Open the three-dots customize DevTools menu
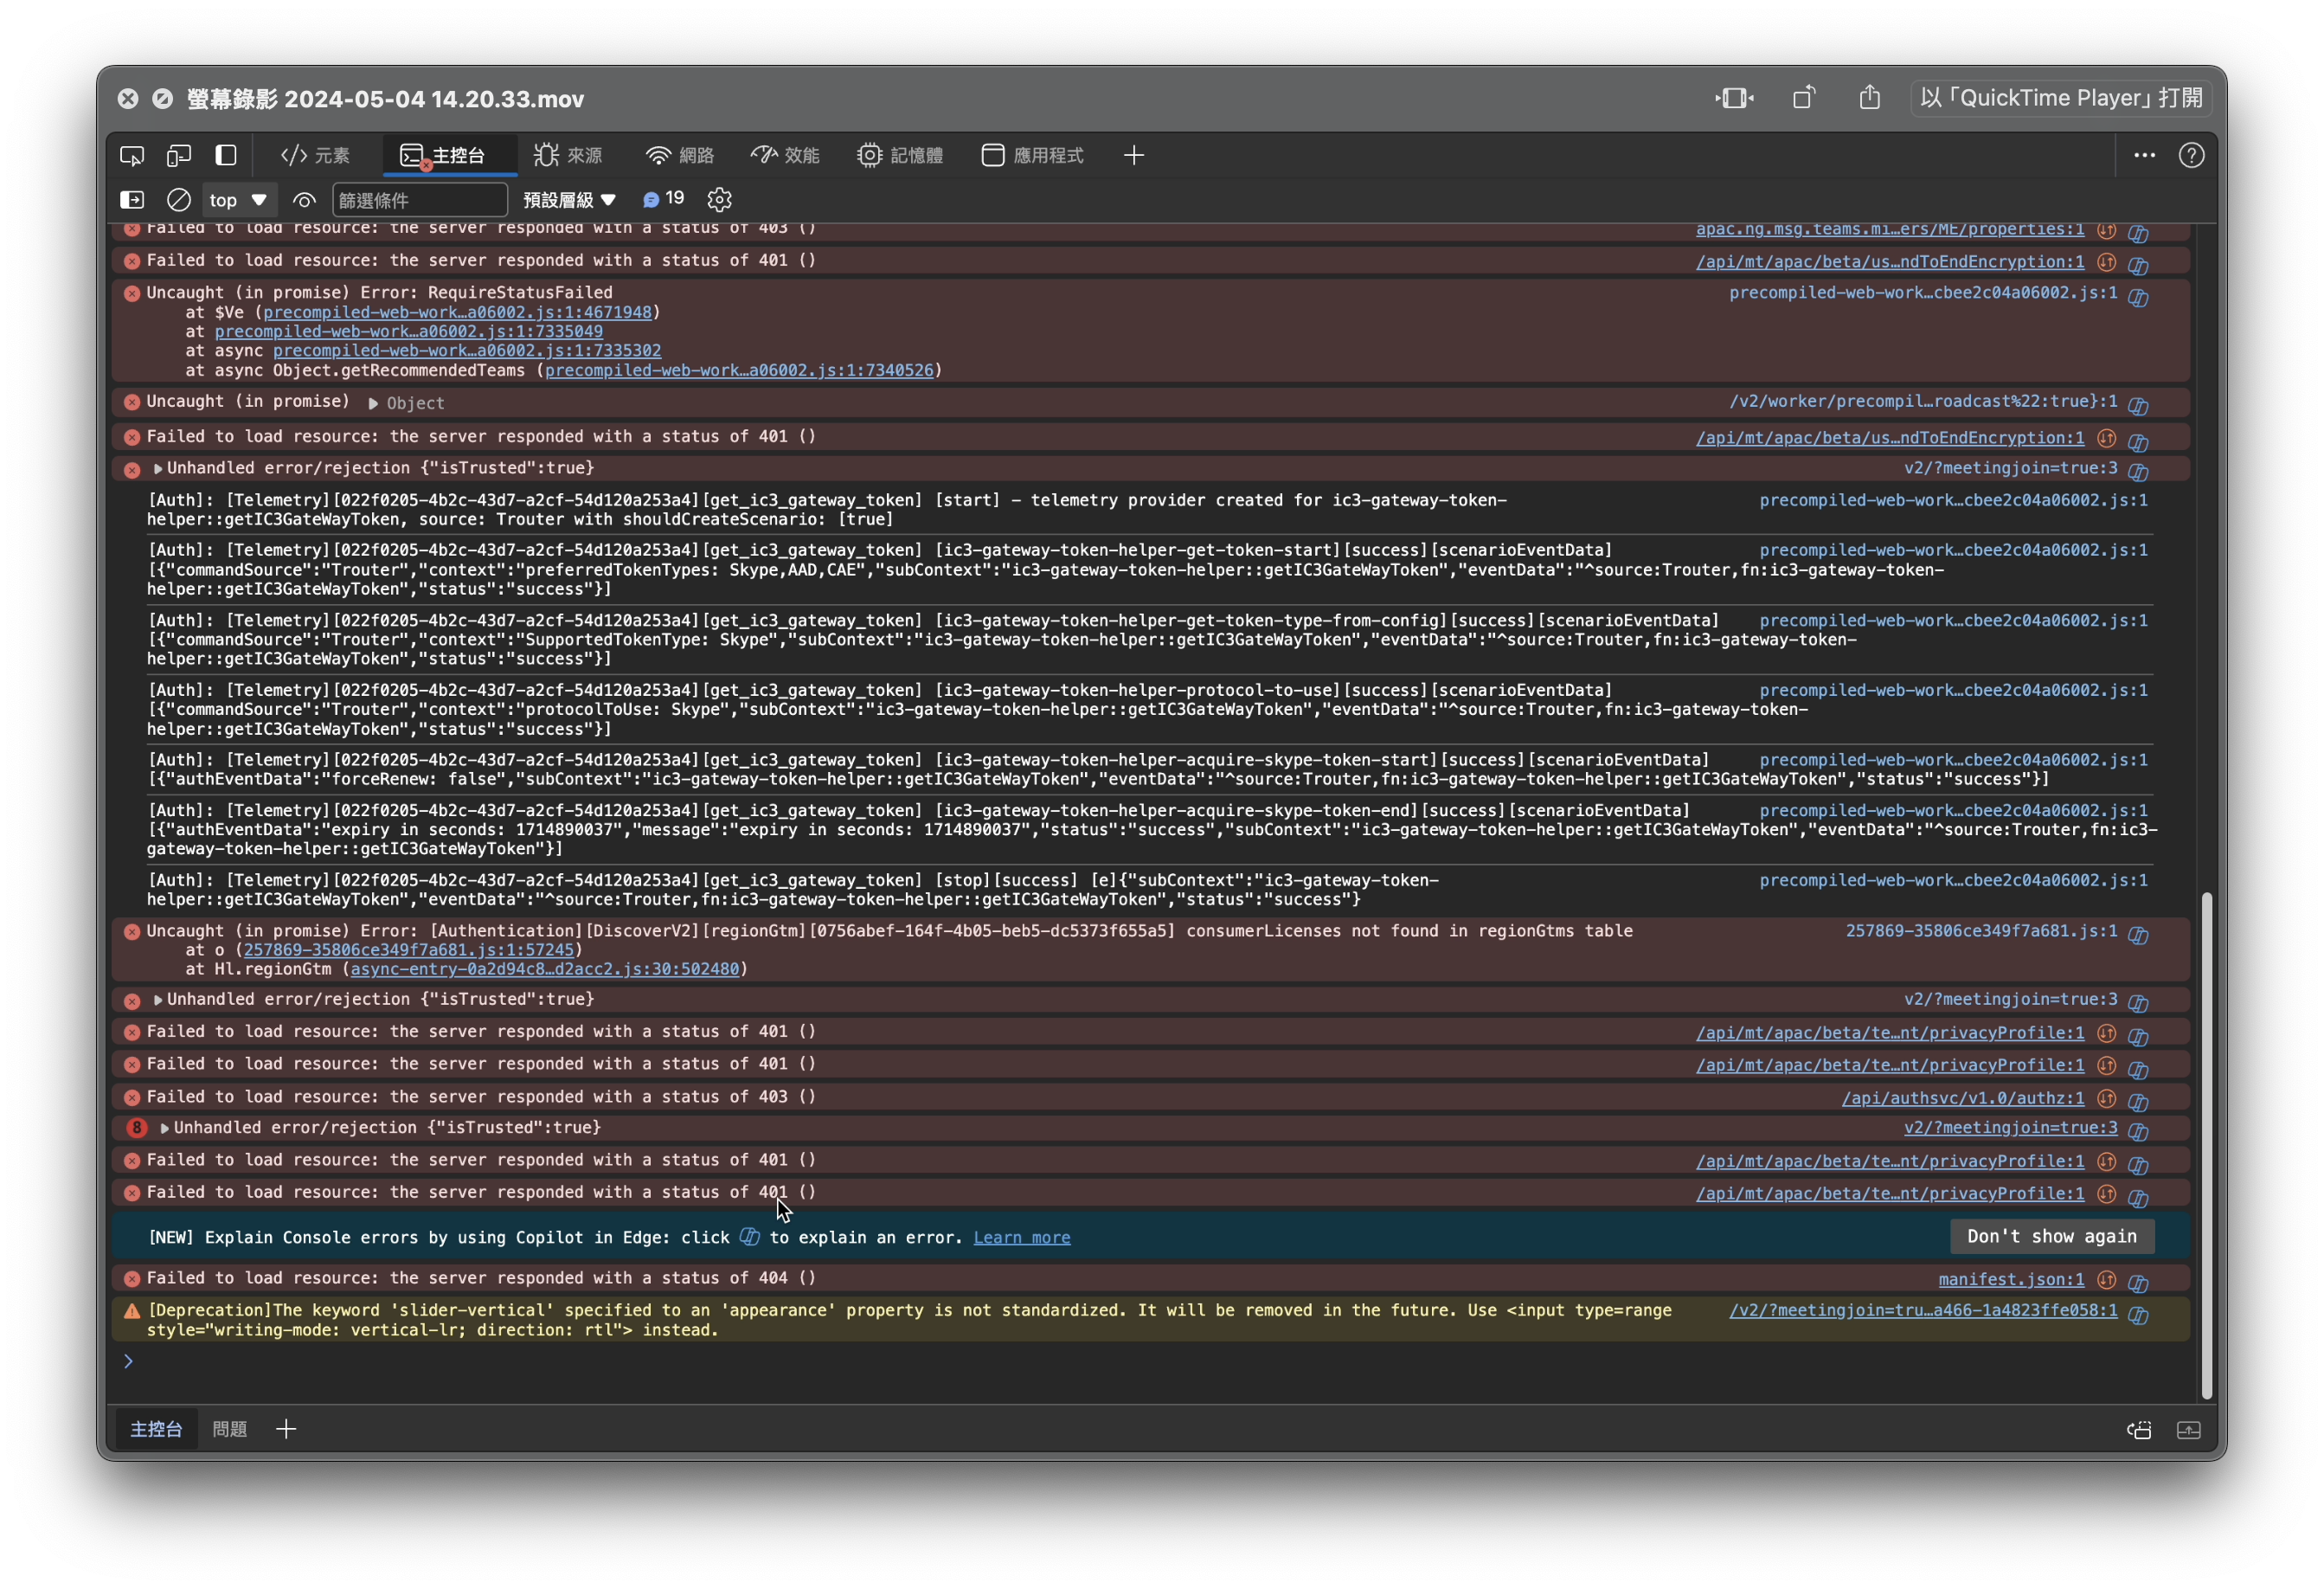 2144,156
